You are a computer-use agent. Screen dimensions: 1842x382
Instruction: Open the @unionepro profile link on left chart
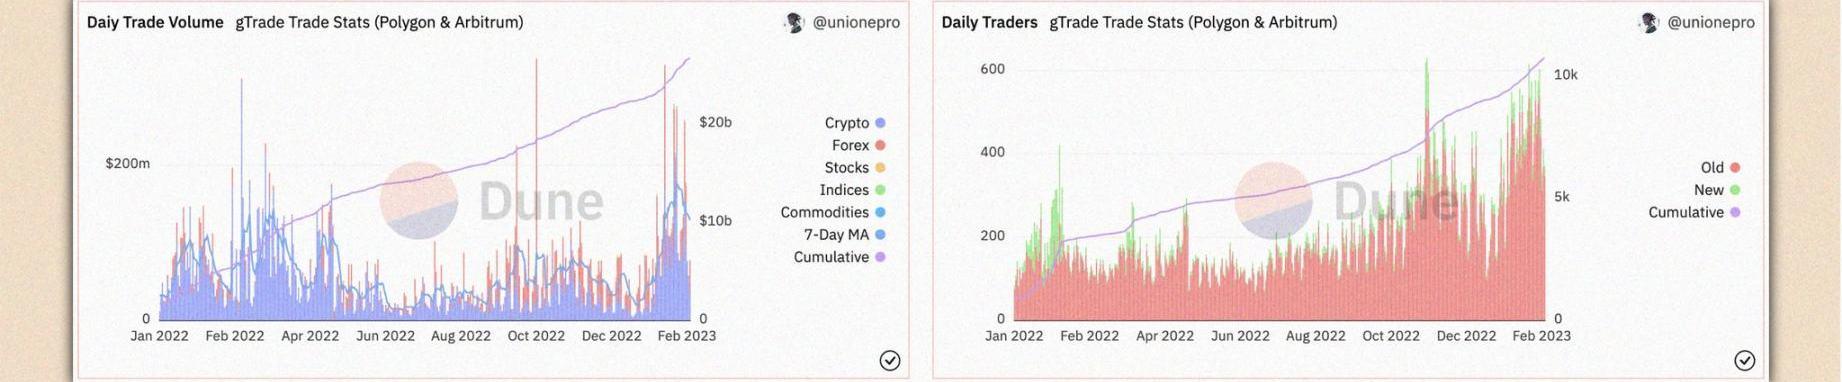[856, 22]
